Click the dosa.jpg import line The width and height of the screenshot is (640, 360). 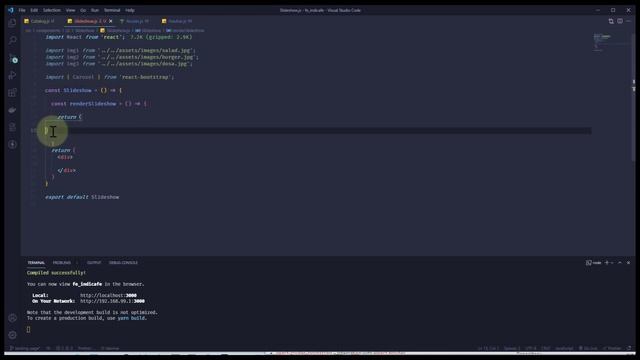coord(119,64)
